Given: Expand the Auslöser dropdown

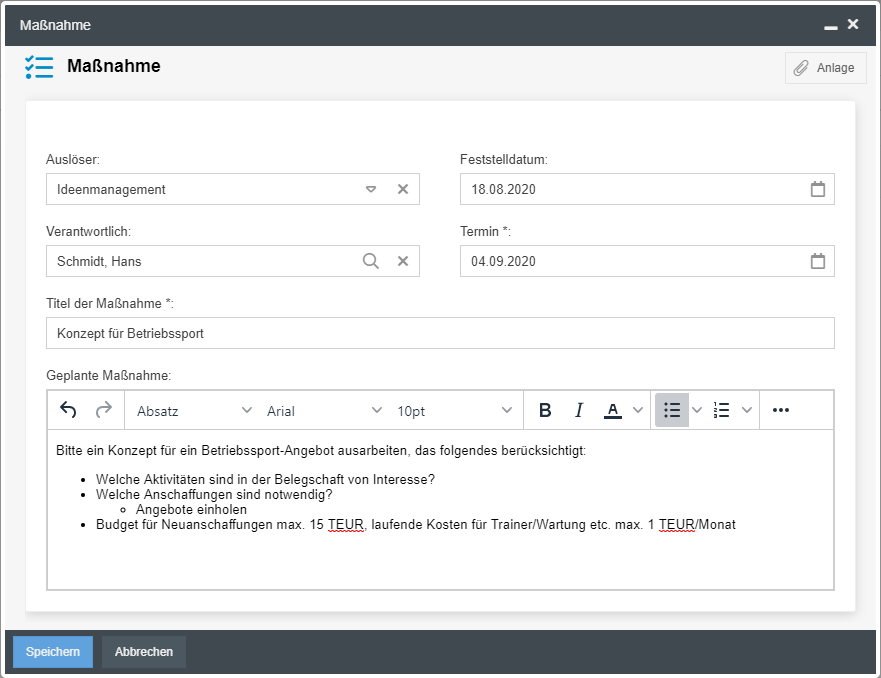Looking at the screenshot, I should (370, 189).
